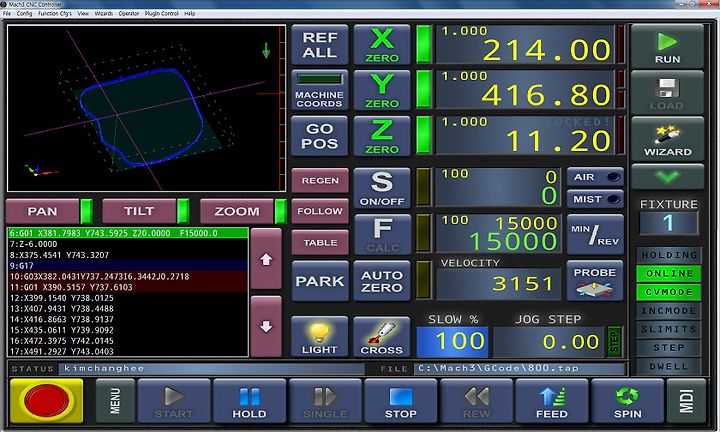Click the SLOW % value 100 field
This screenshot has height=432, width=720.
click(452, 342)
